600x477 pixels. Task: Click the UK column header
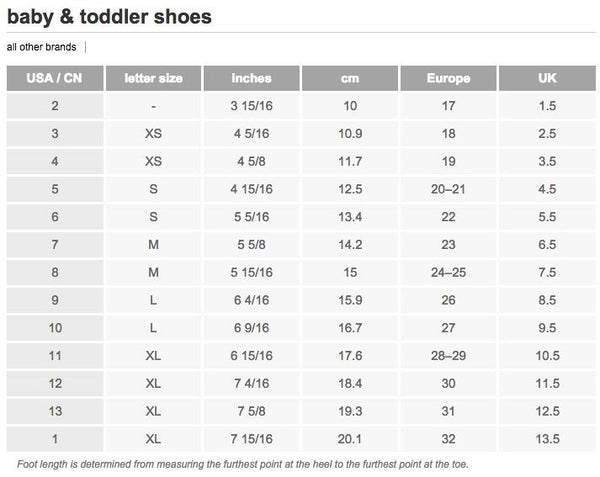(x=547, y=78)
